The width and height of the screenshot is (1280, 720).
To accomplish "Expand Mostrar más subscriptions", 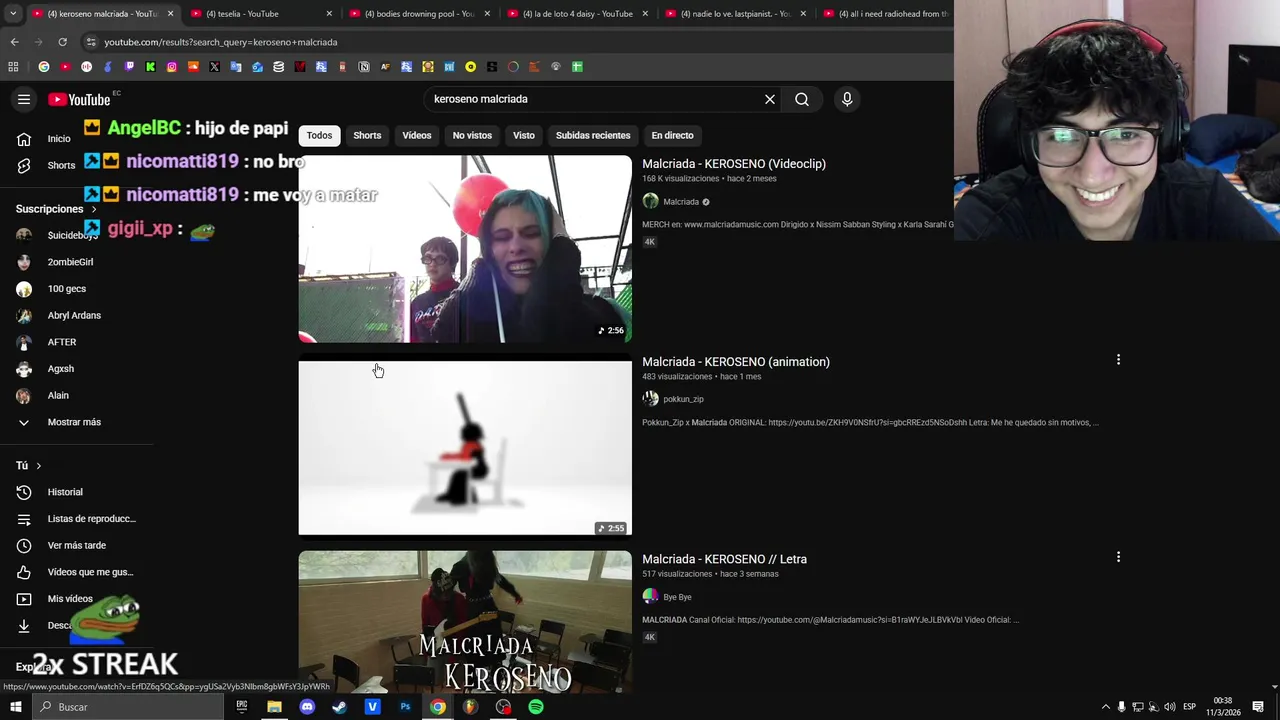I will tap(75, 422).
